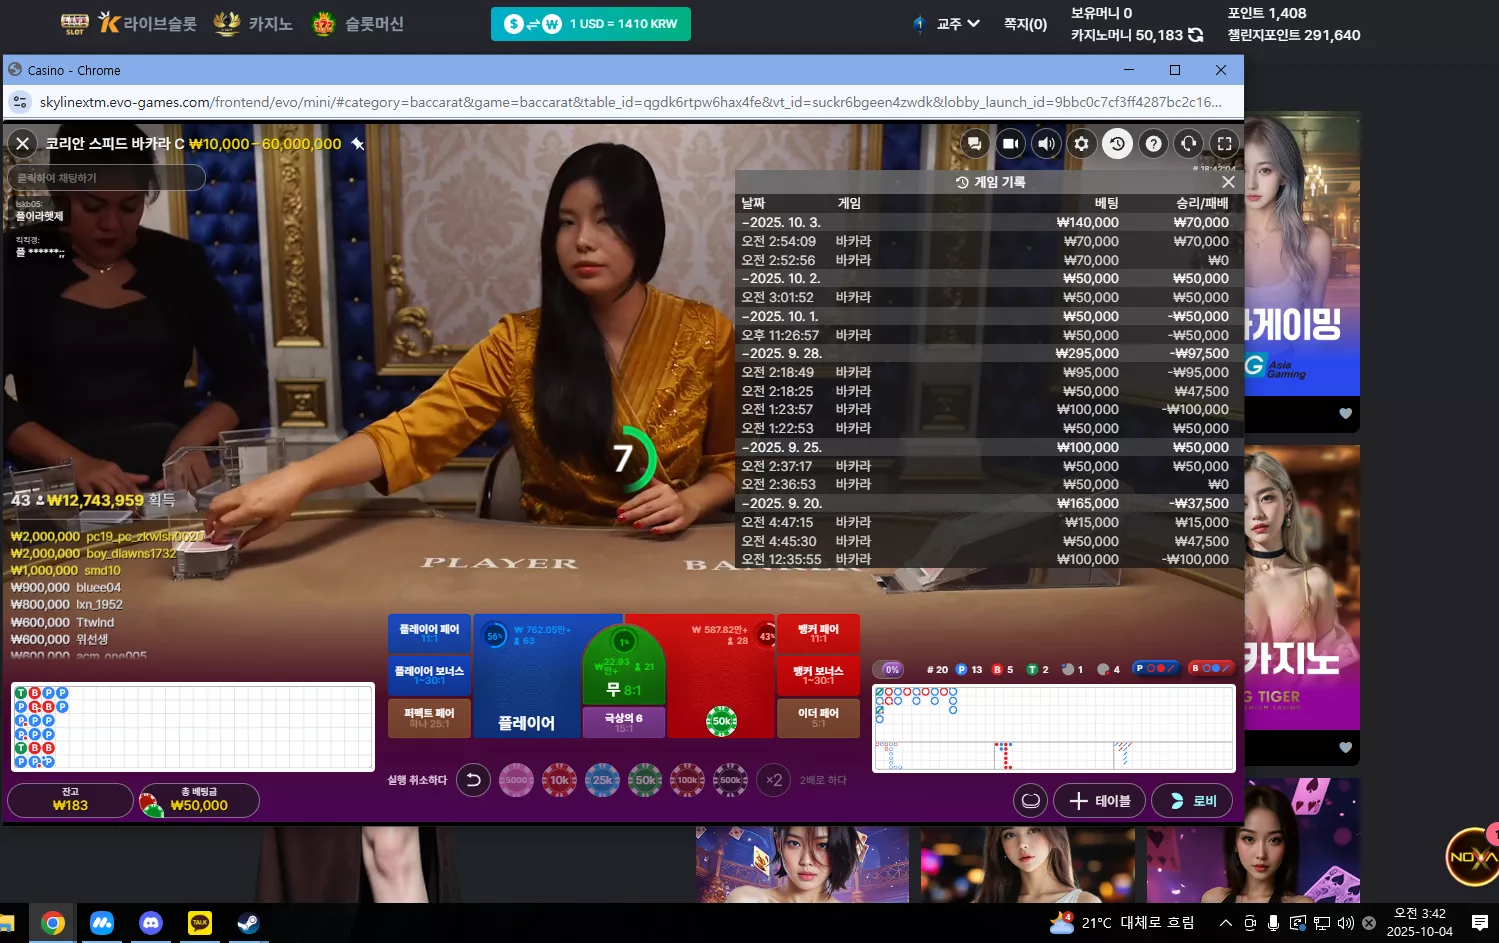Select the 5000 chip

[516, 780]
